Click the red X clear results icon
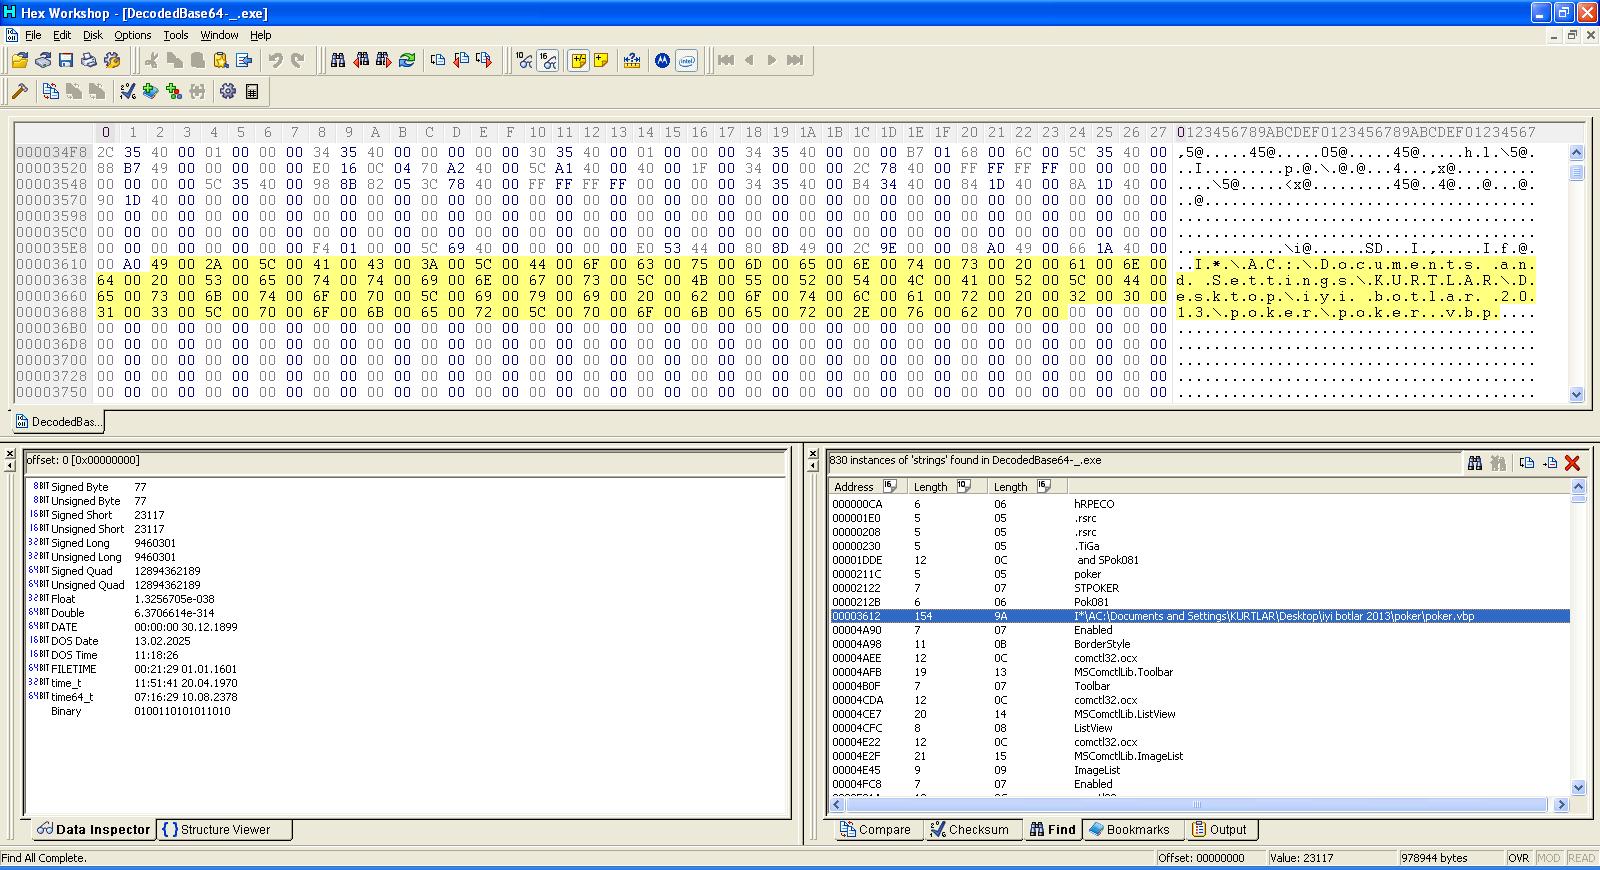Image resolution: width=1600 pixels, height=870 pixels. pyautogui.click(x=1572, y=462)
